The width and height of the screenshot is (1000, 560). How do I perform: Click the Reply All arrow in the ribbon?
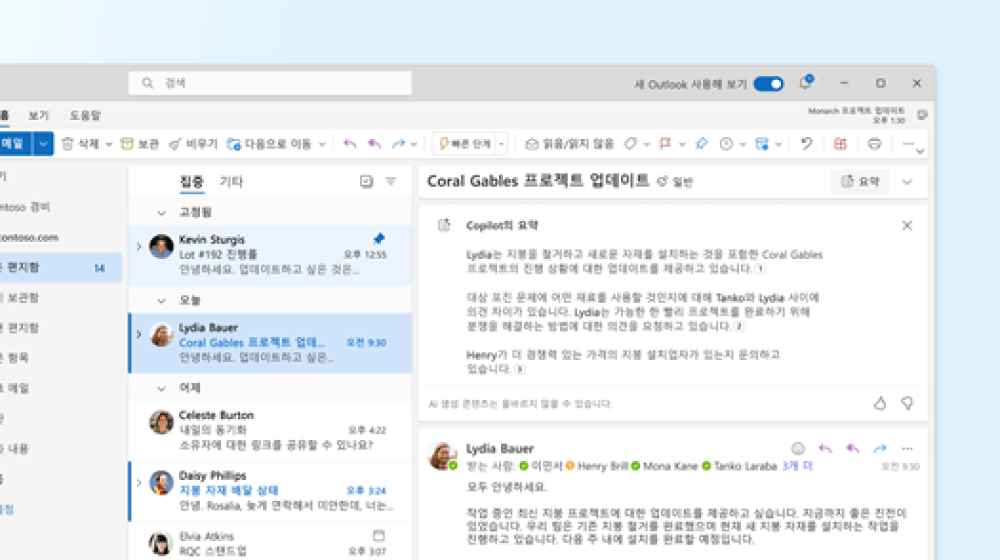pos(374,144)
